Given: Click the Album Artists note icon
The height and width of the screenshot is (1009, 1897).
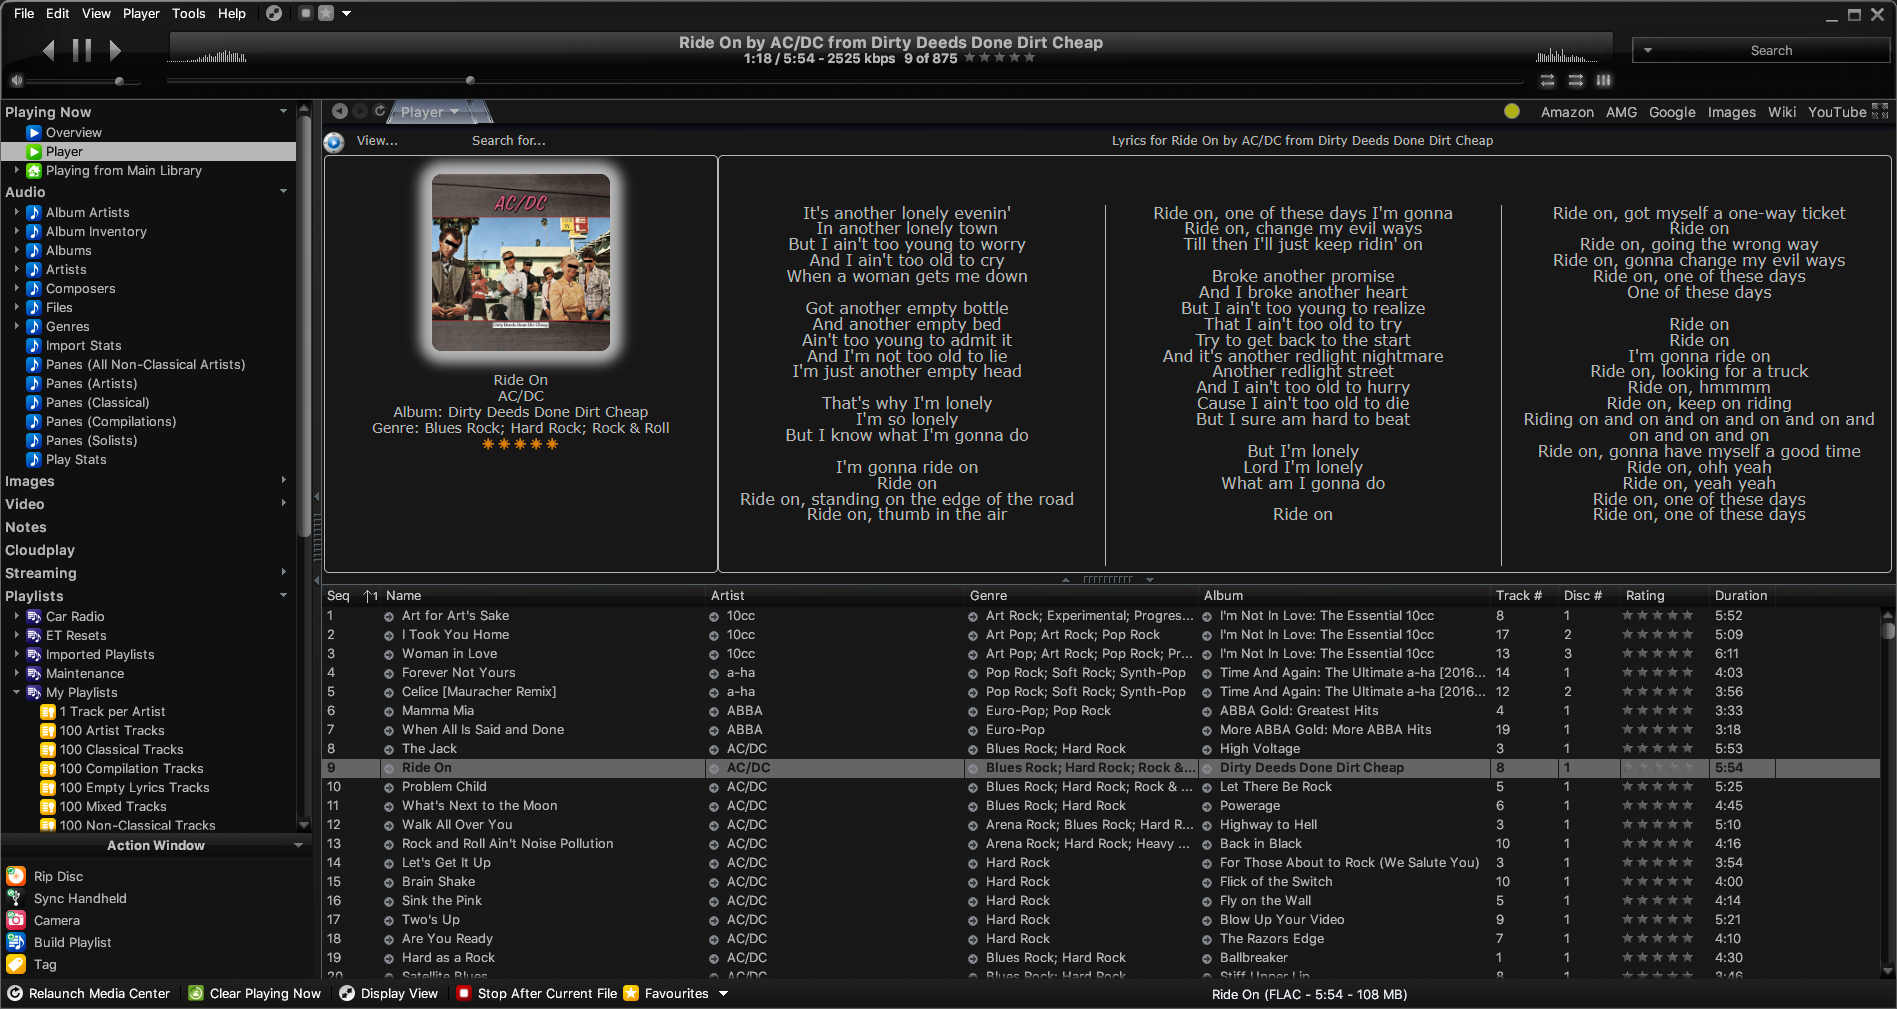Looking at the screenshot, I should (34, 212).
